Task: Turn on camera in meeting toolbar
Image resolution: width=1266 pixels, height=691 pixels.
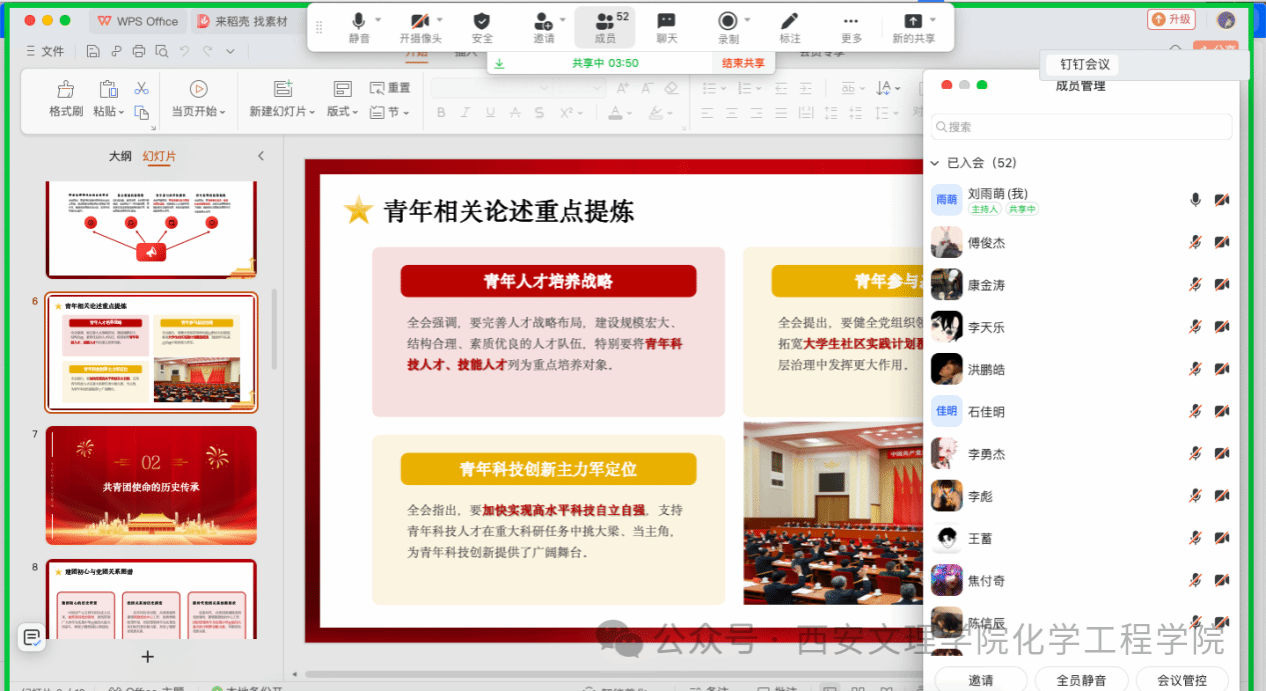Action: point(420,27)
